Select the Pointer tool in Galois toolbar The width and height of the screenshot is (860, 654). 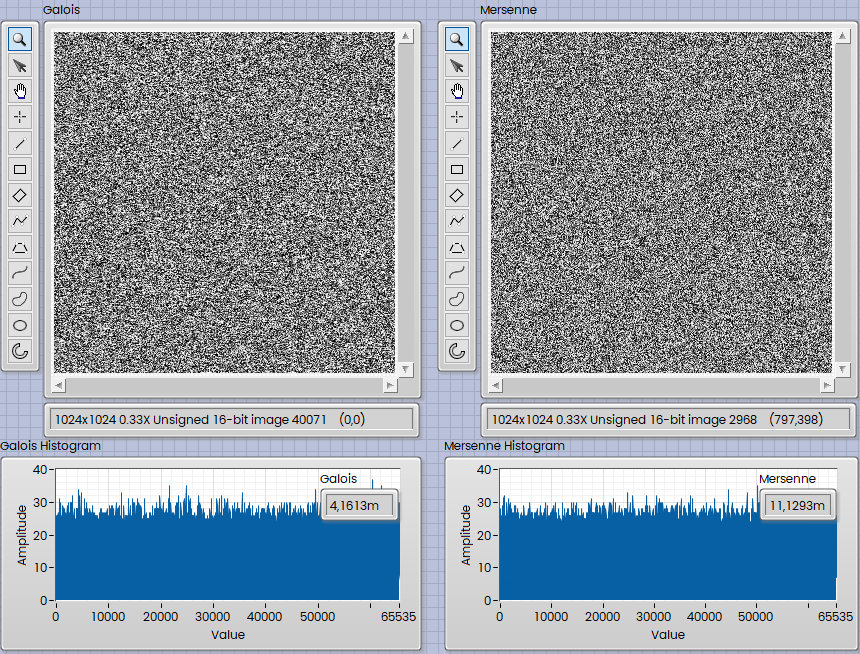[20, 66]
